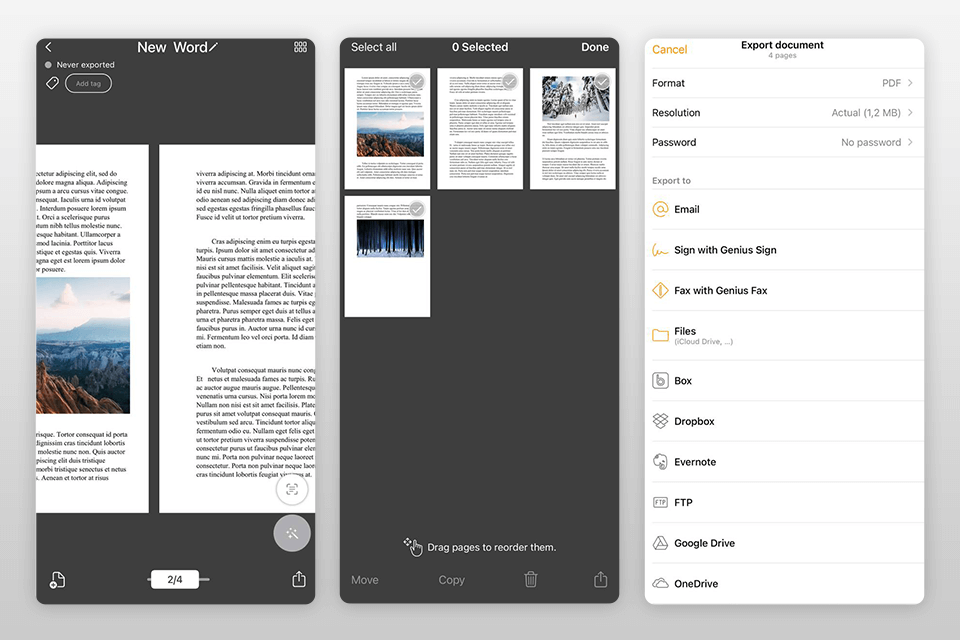Cancel the Export document sheet
The height and width of the screenshot is (640, 960).
(669, 50)
